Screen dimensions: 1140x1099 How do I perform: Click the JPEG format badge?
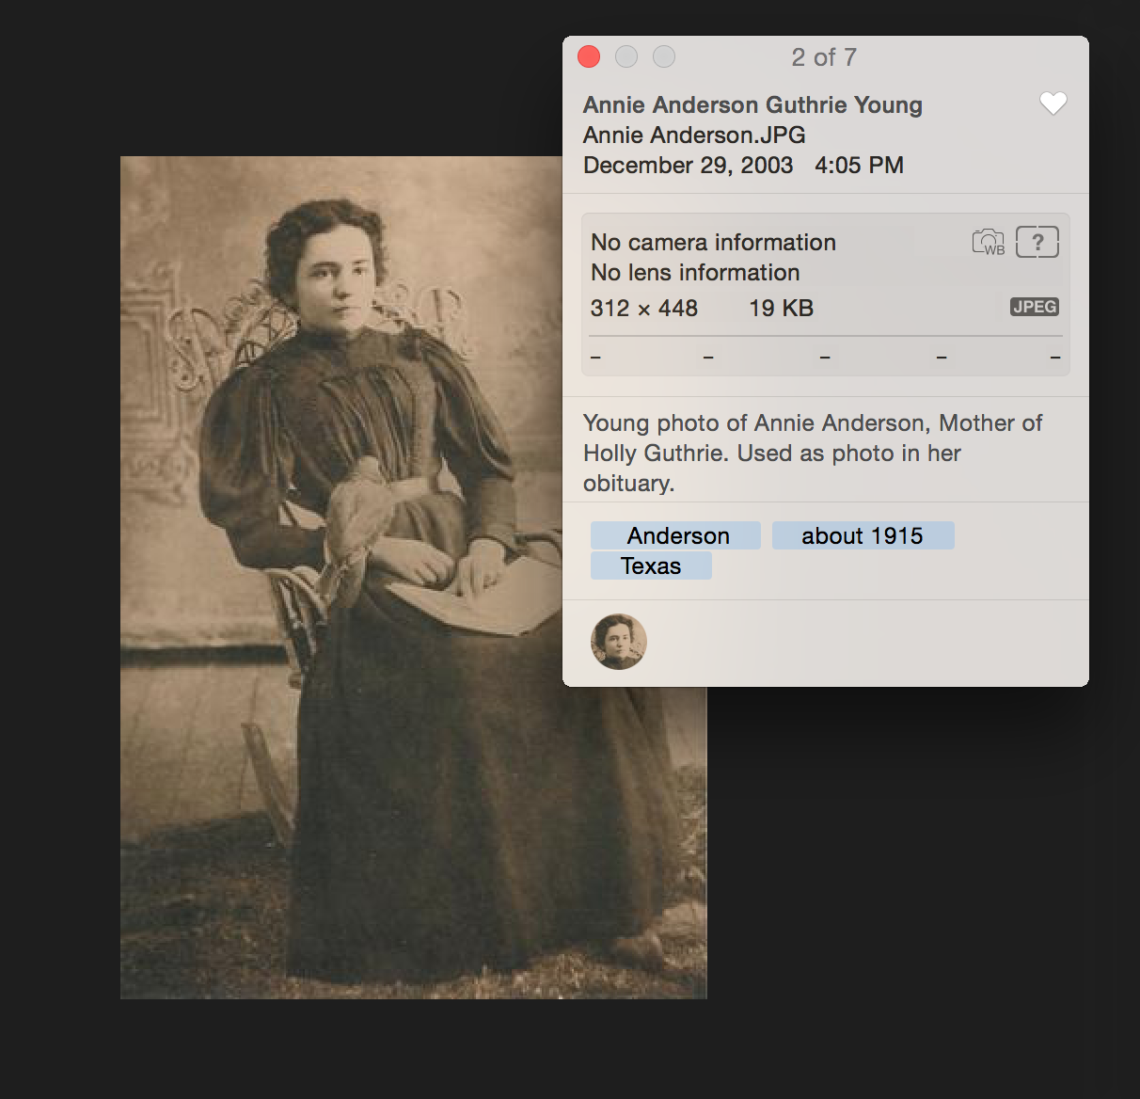(1034, 307)
